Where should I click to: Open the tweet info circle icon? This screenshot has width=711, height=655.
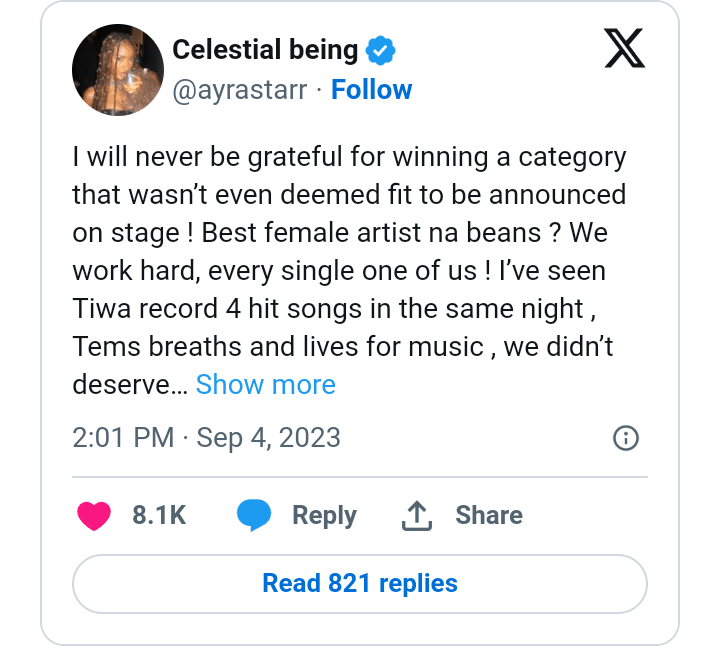pyautogui.click(x=626, y=438)
